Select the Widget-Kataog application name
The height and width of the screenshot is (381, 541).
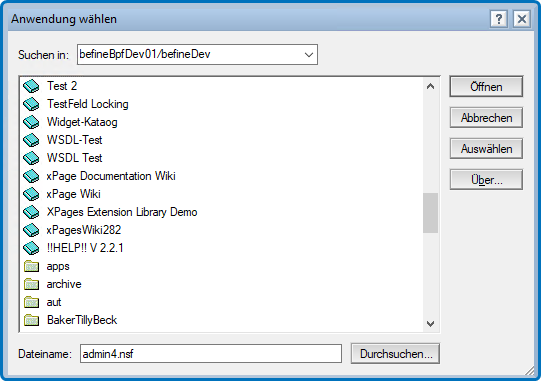[82, 122]
